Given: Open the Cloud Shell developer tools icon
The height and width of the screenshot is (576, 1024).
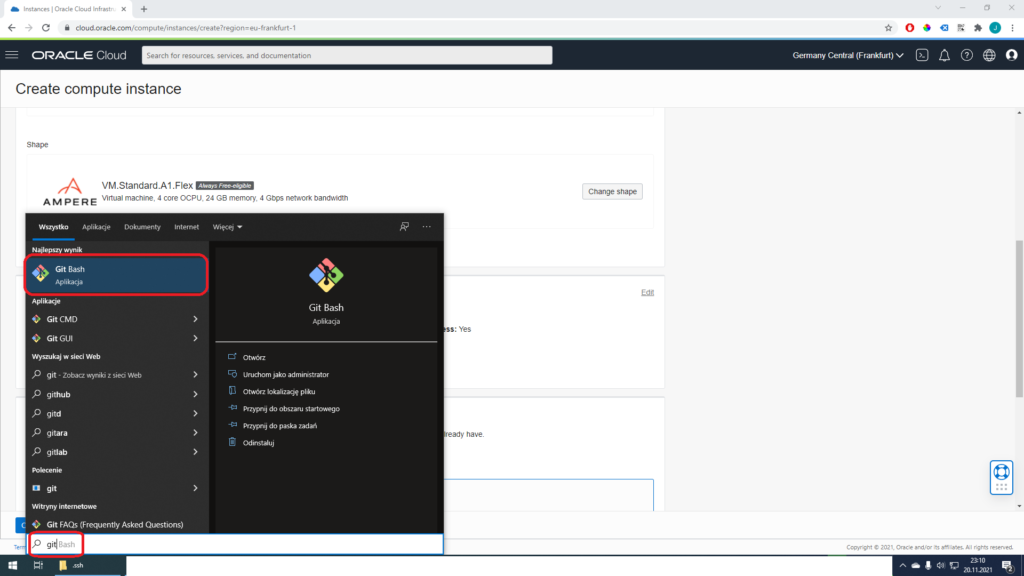Looking at the screenshot, I should pos(921,56).
